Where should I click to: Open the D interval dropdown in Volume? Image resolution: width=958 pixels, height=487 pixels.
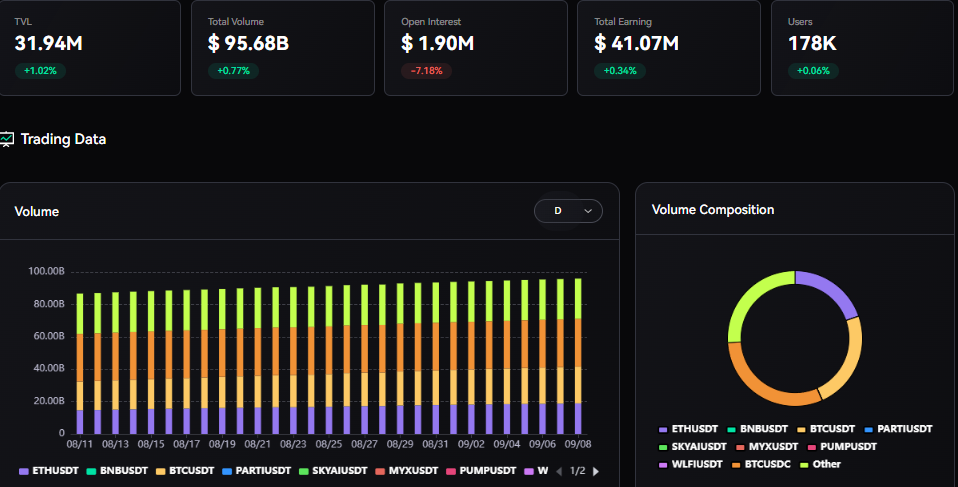point(568,211)
